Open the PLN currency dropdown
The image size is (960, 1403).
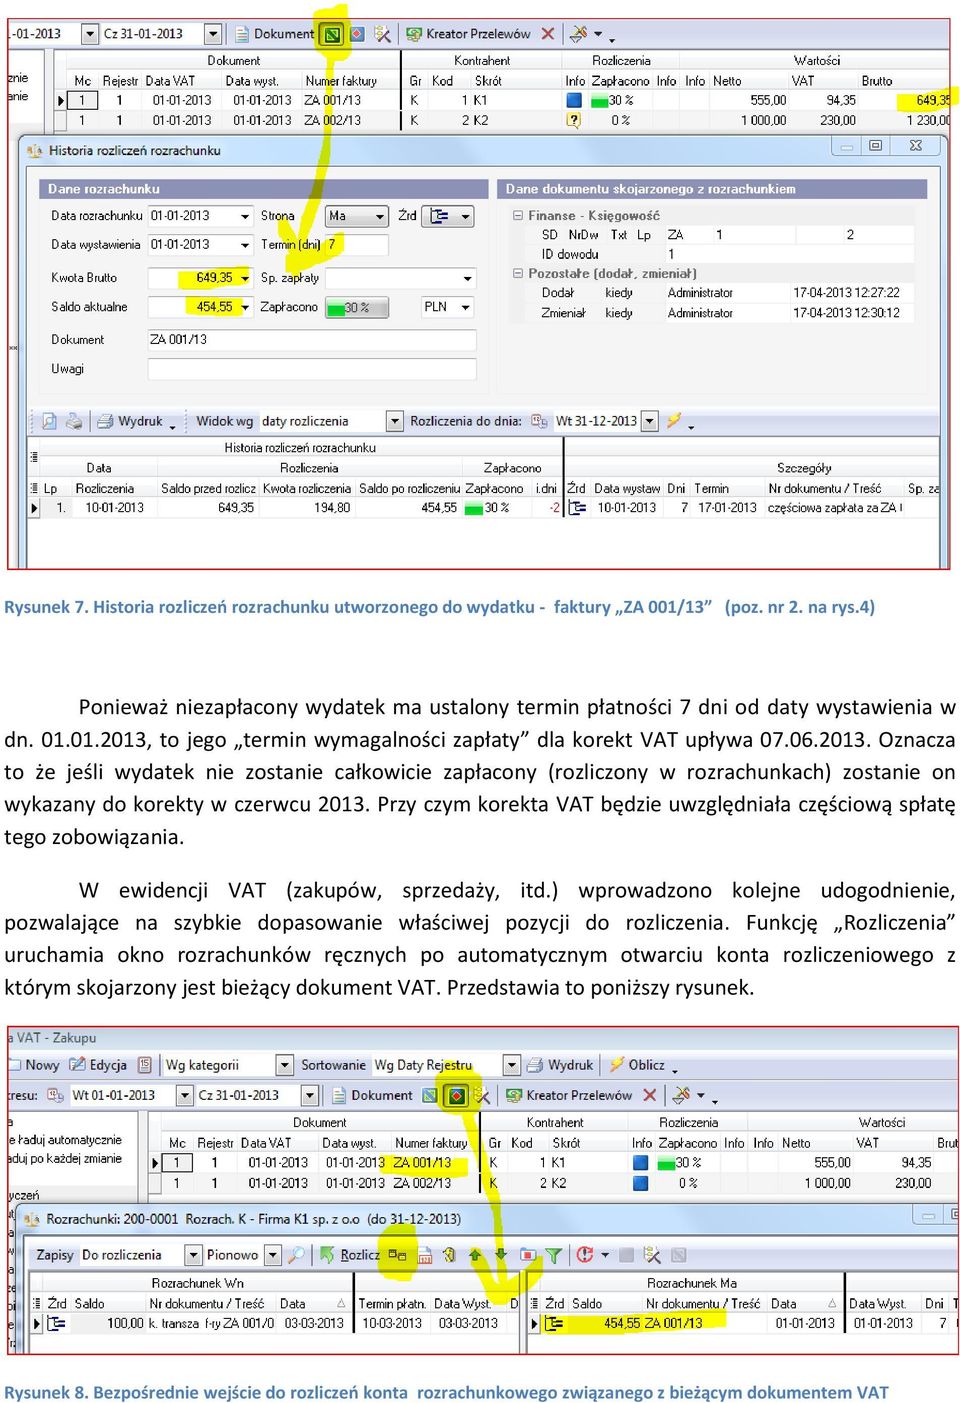tap(466, 307)
